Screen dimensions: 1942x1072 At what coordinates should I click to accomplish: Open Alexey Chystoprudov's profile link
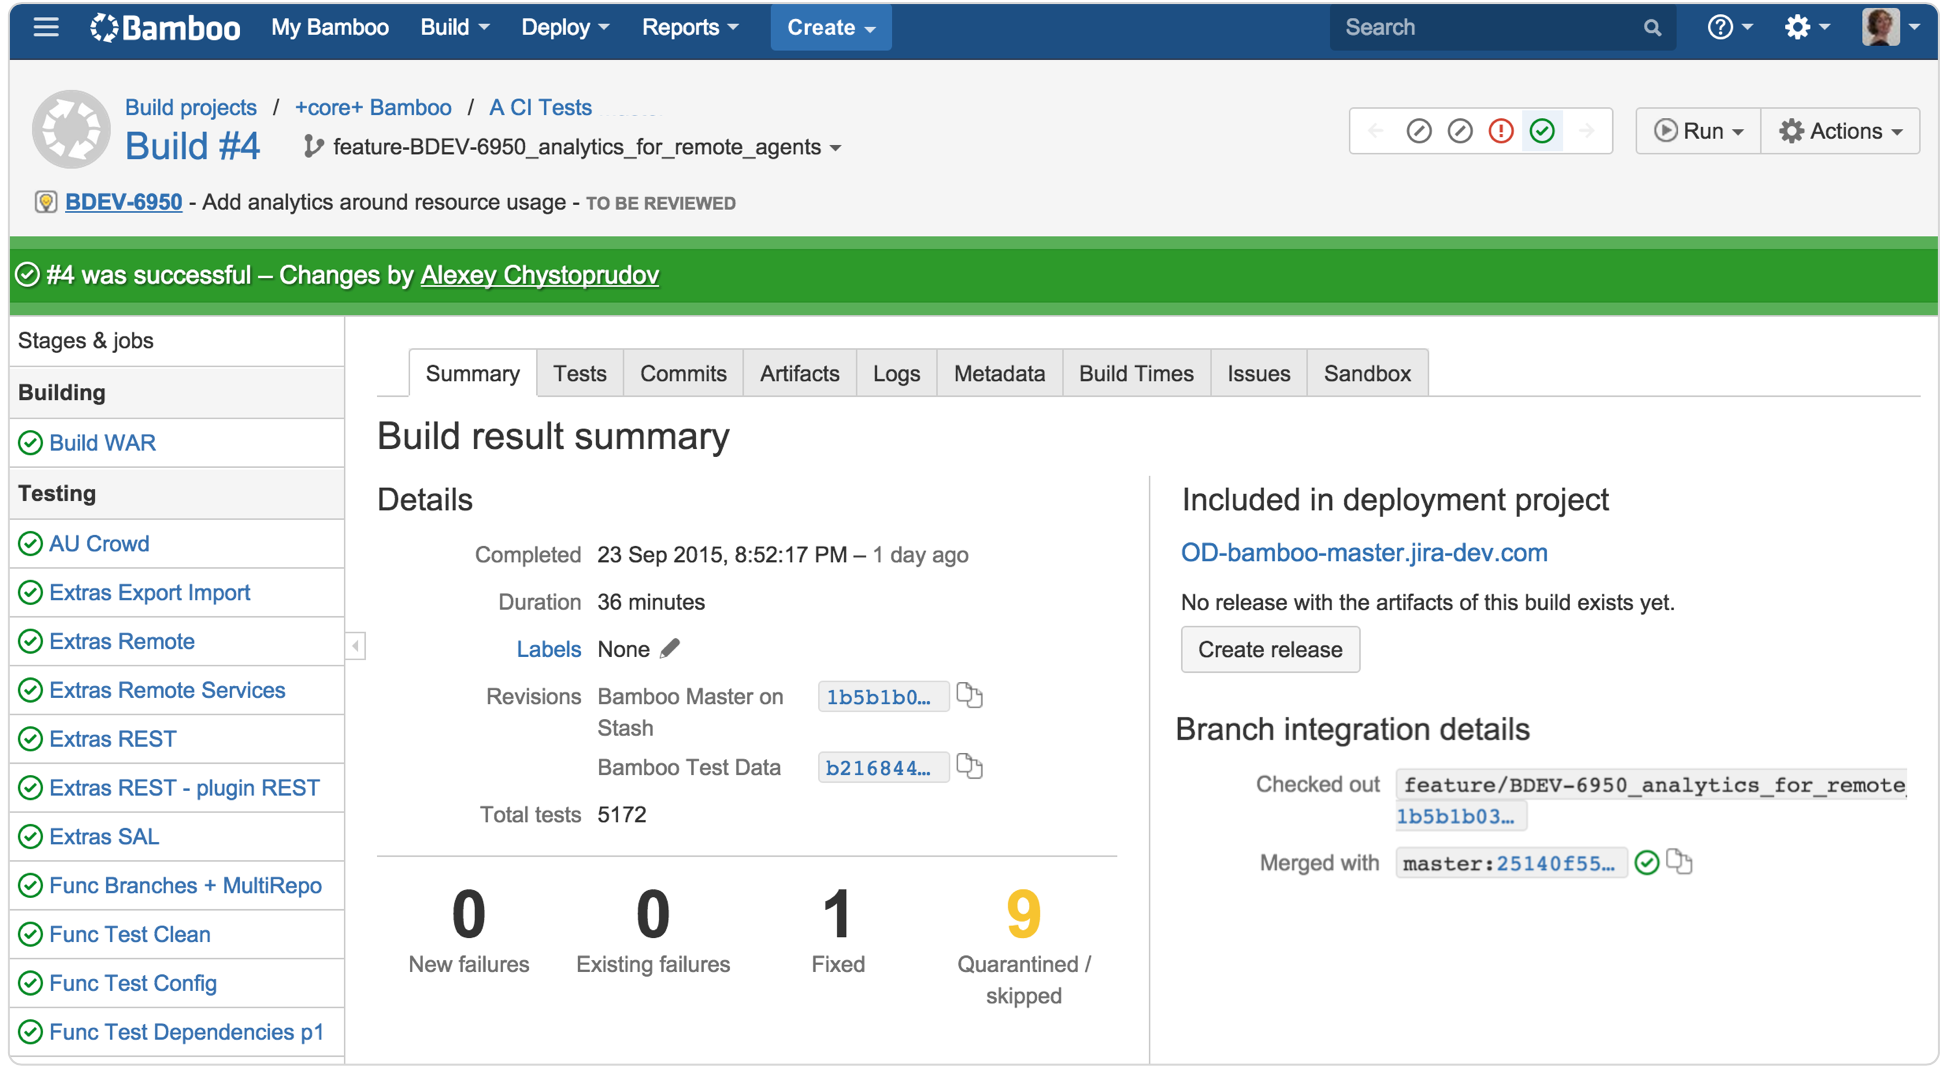pyautogui.click(x=539, y=275)
